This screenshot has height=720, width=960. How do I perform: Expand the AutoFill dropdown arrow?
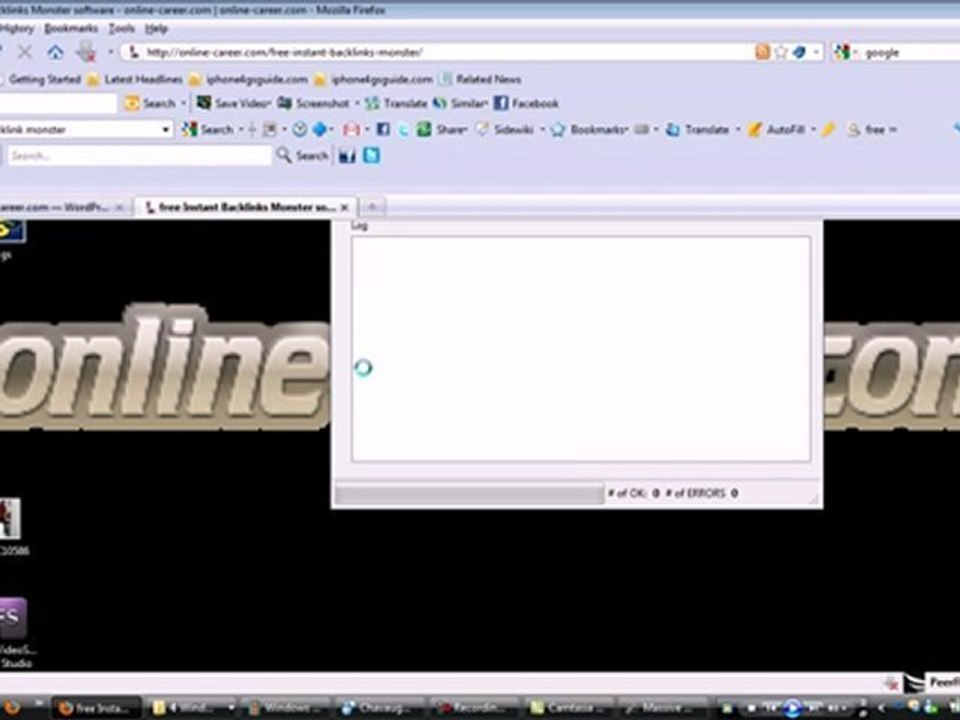(x=813, y=129)
